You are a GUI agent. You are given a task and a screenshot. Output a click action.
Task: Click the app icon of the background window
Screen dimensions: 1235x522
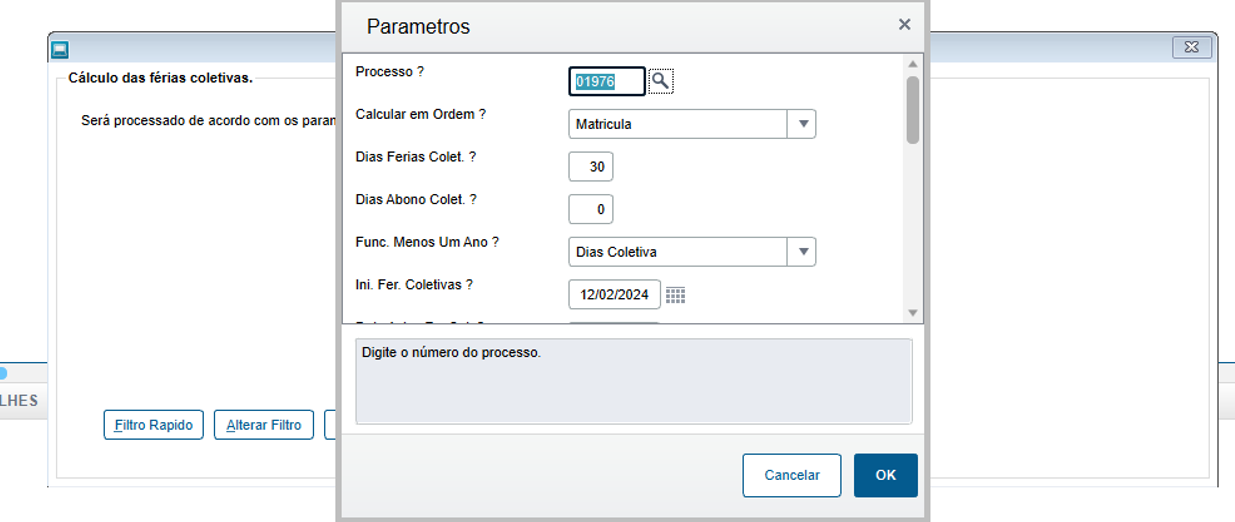(x=60, y=48)
